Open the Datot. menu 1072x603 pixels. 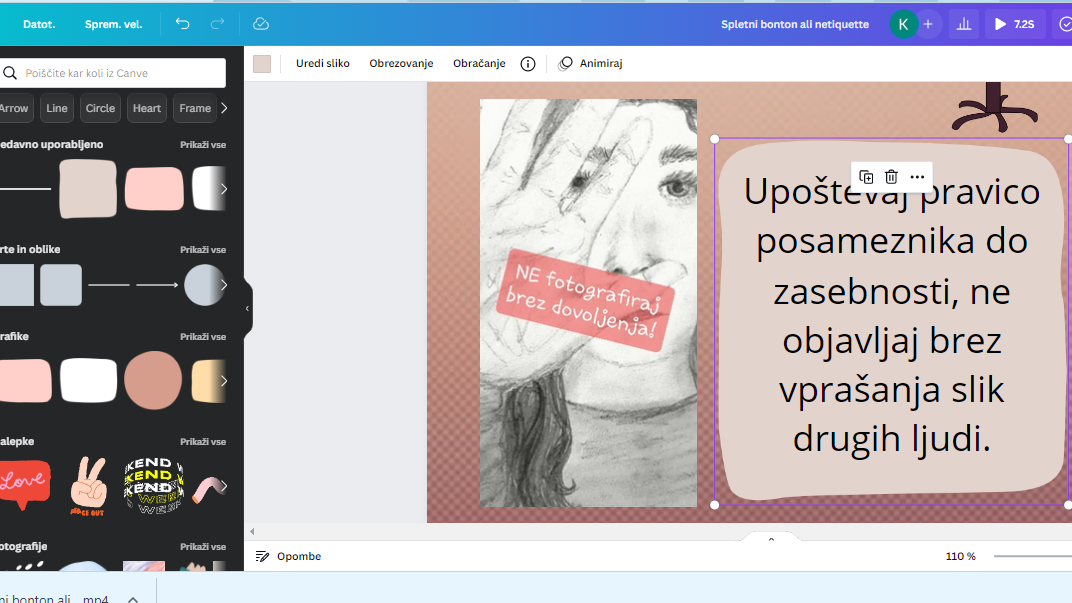(x=39, y=24)
